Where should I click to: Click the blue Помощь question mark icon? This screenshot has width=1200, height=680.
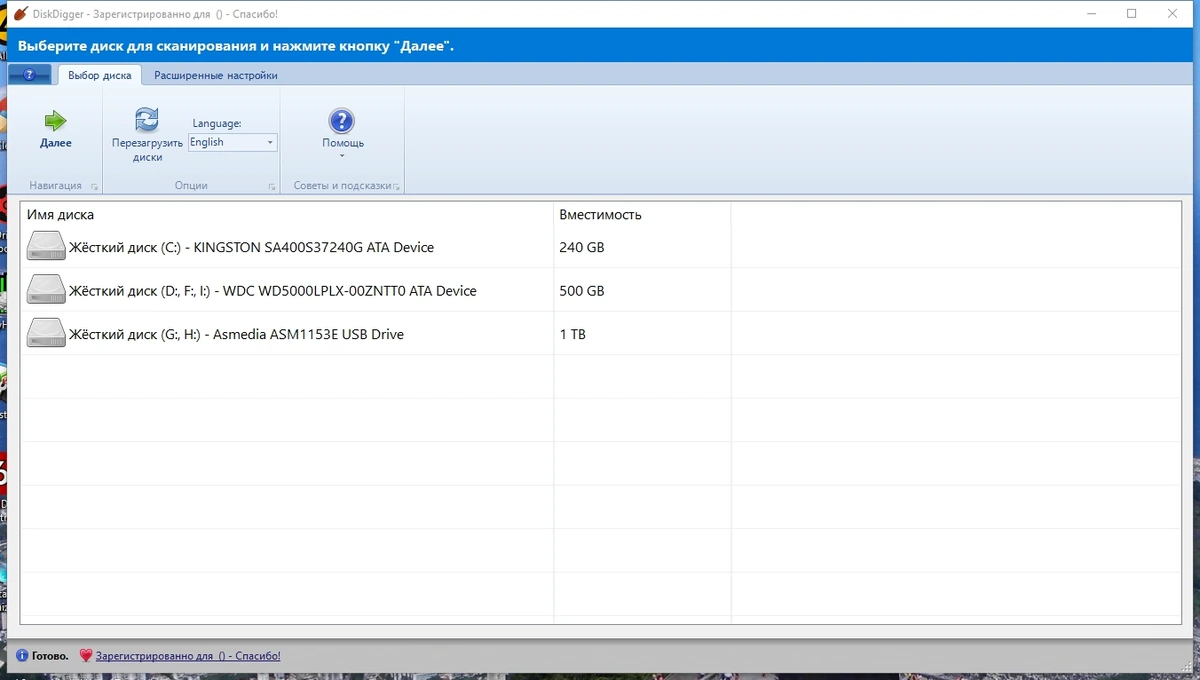(342, 121)
